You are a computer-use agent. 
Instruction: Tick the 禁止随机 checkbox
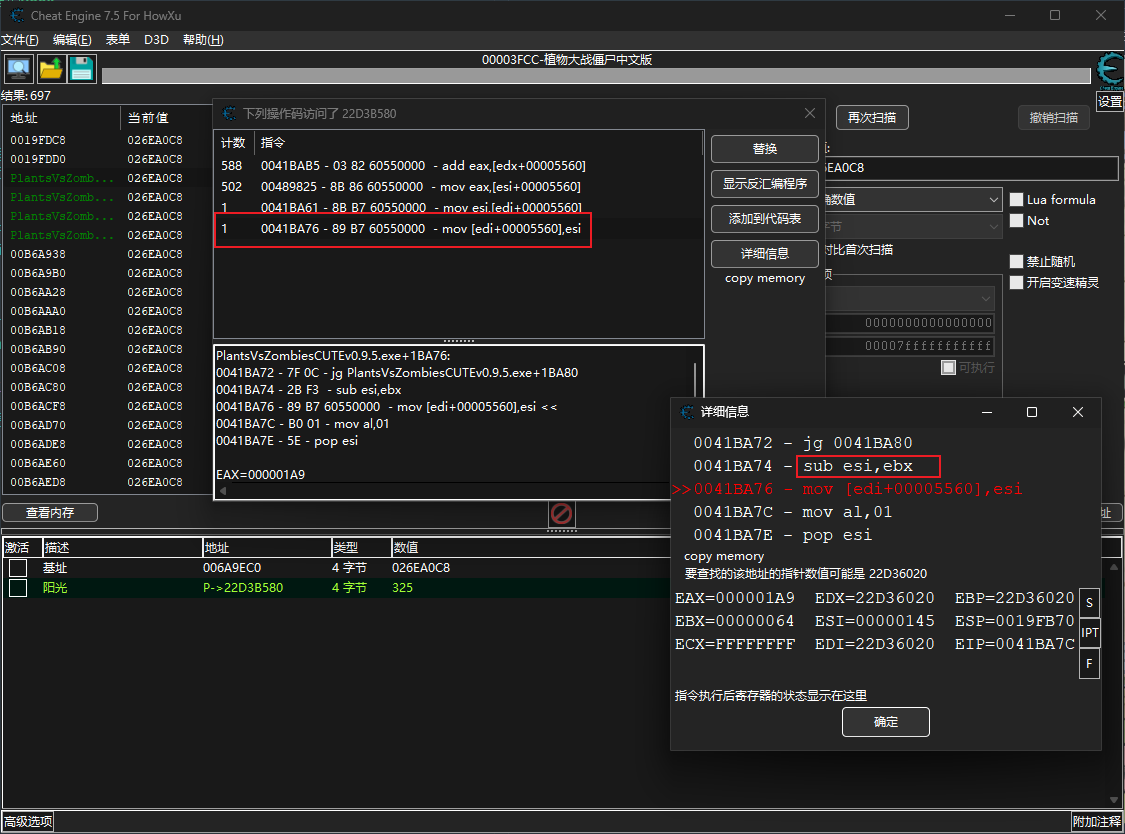[x=1017, y=262]
